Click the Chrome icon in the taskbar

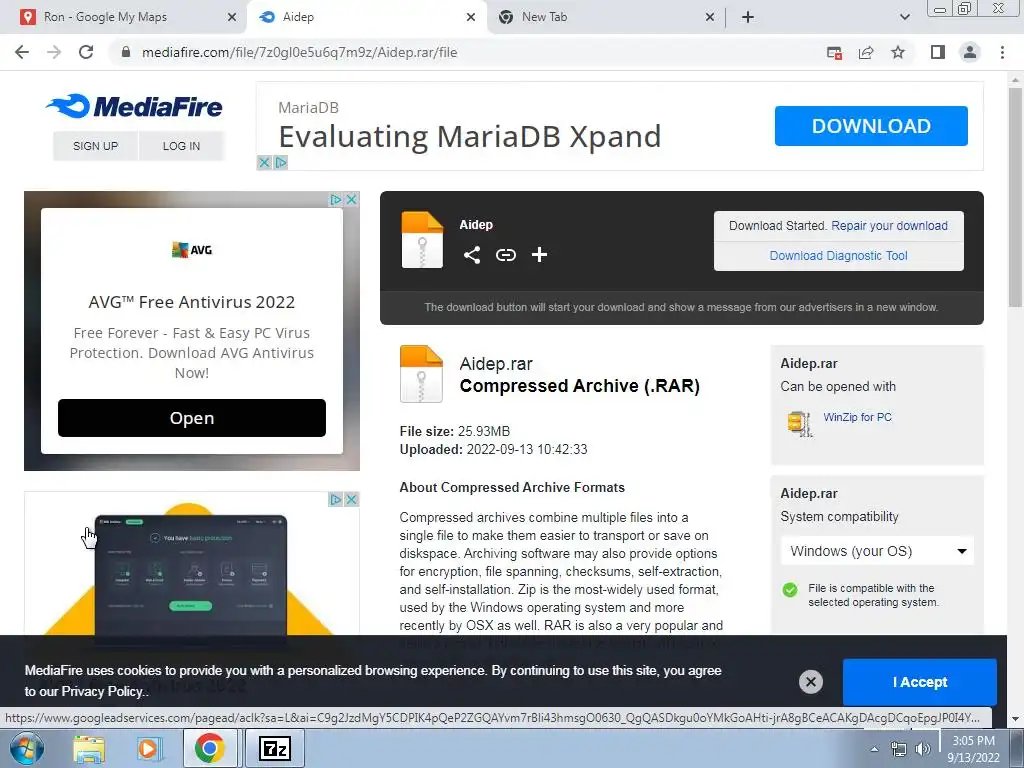209,749
